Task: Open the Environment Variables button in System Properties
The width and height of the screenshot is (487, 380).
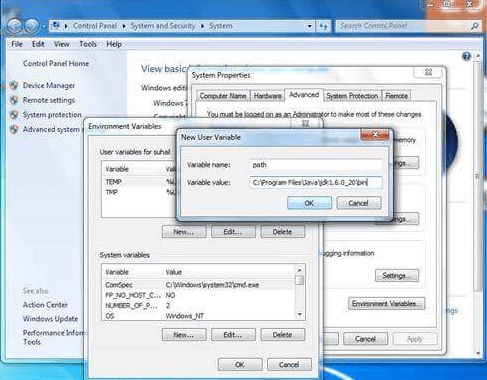Action: [387, 304]
